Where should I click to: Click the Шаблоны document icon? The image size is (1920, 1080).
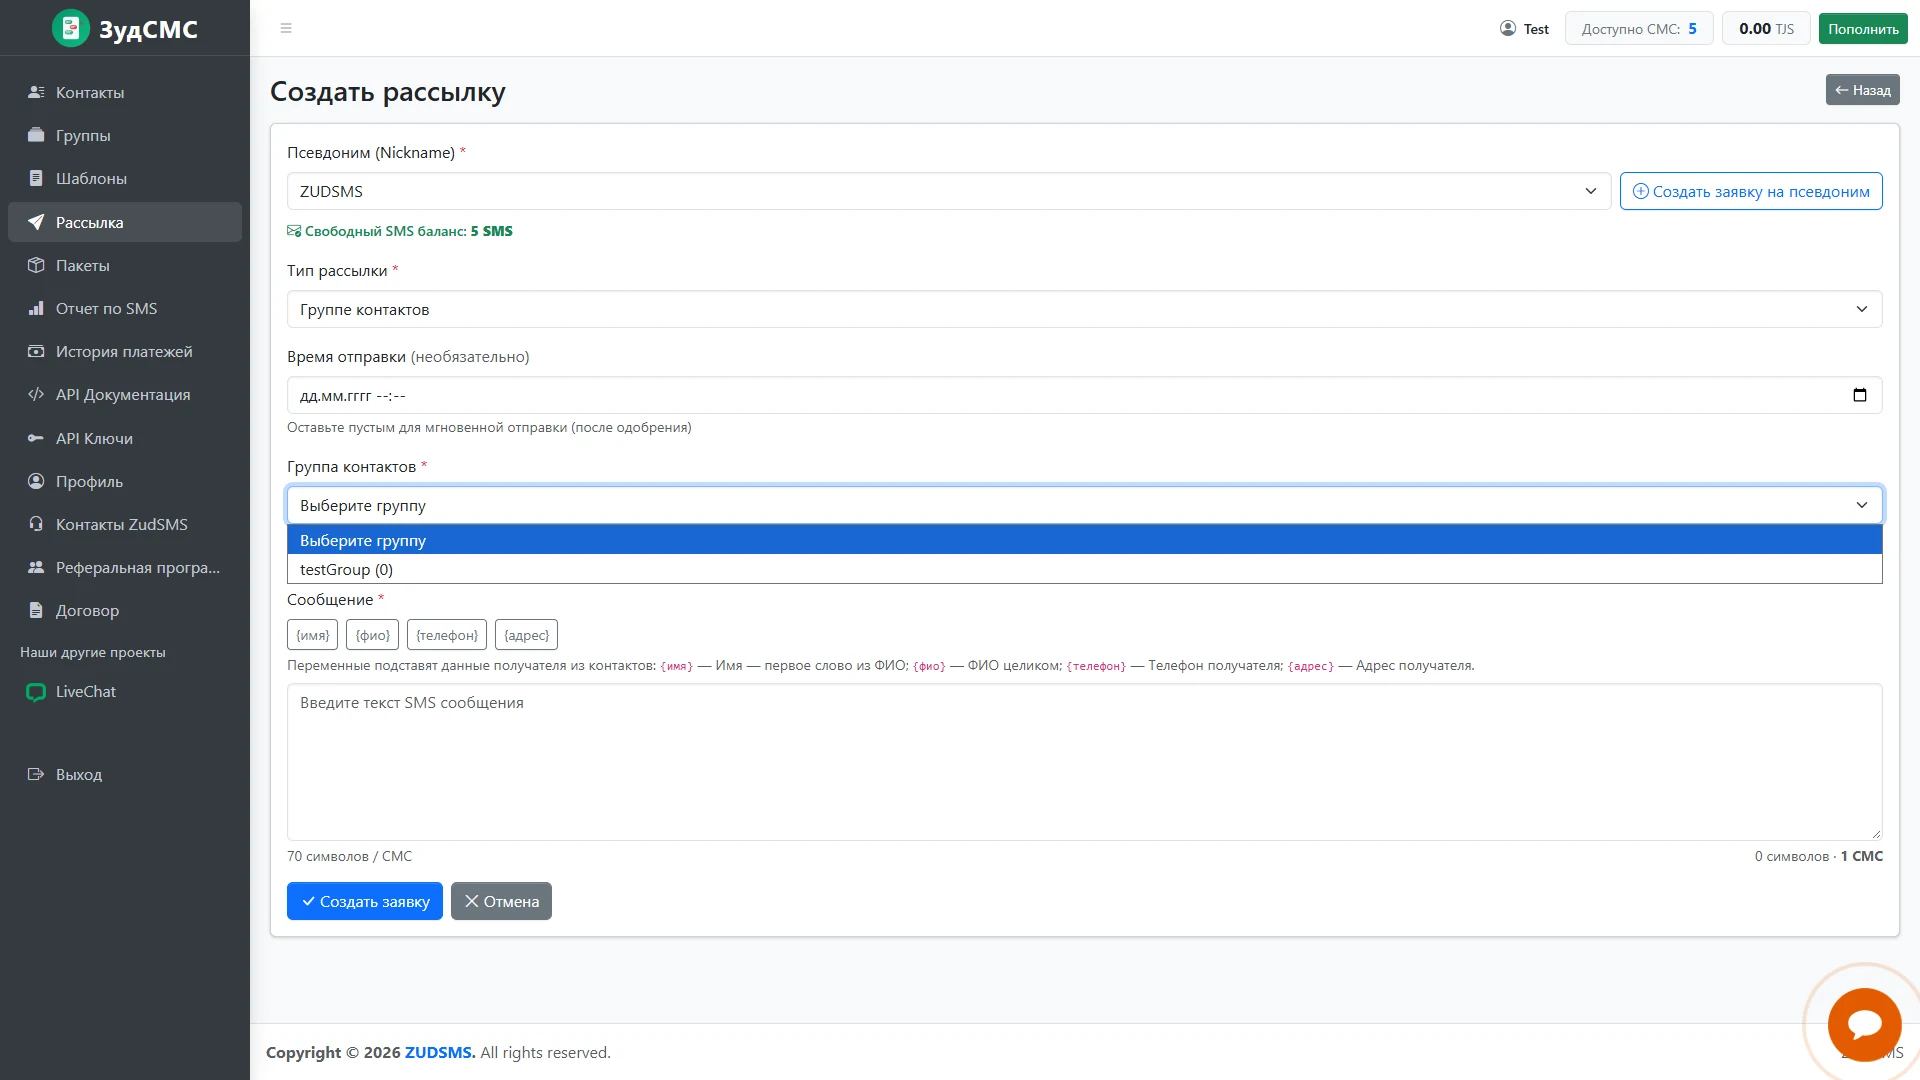click(36, 178)
